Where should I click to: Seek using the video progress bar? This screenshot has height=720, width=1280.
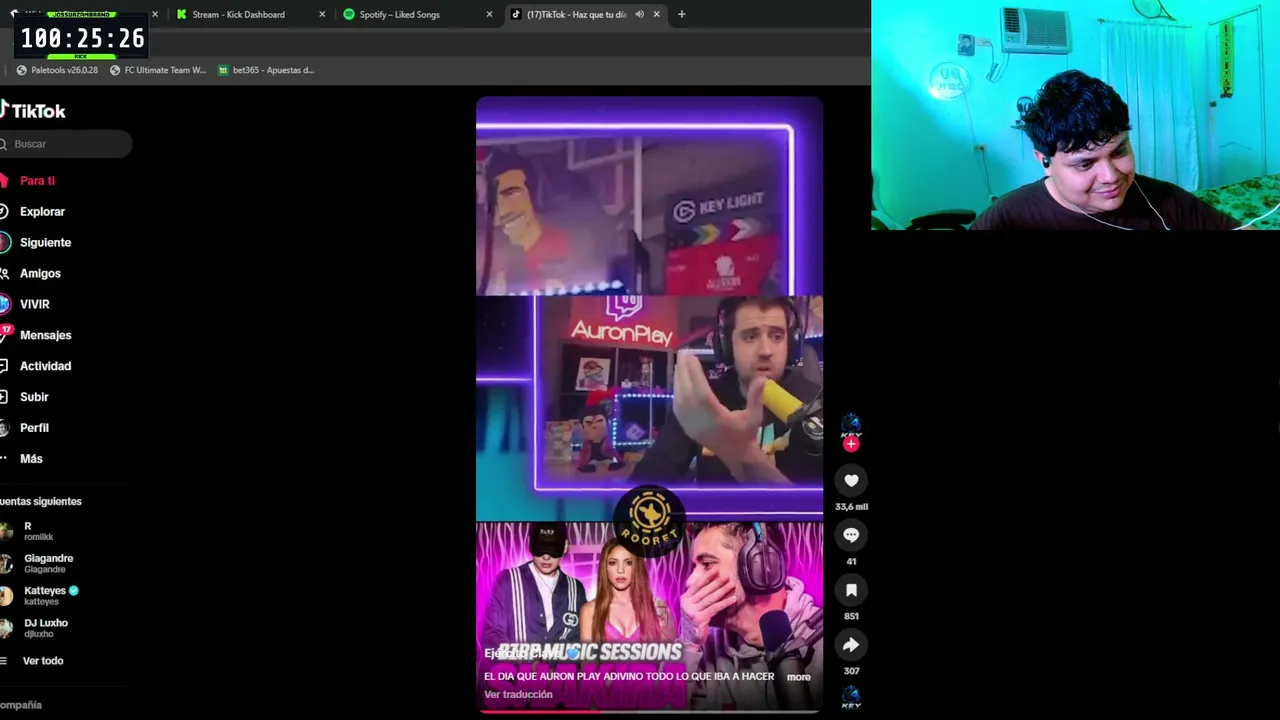[x=649, y=711]
